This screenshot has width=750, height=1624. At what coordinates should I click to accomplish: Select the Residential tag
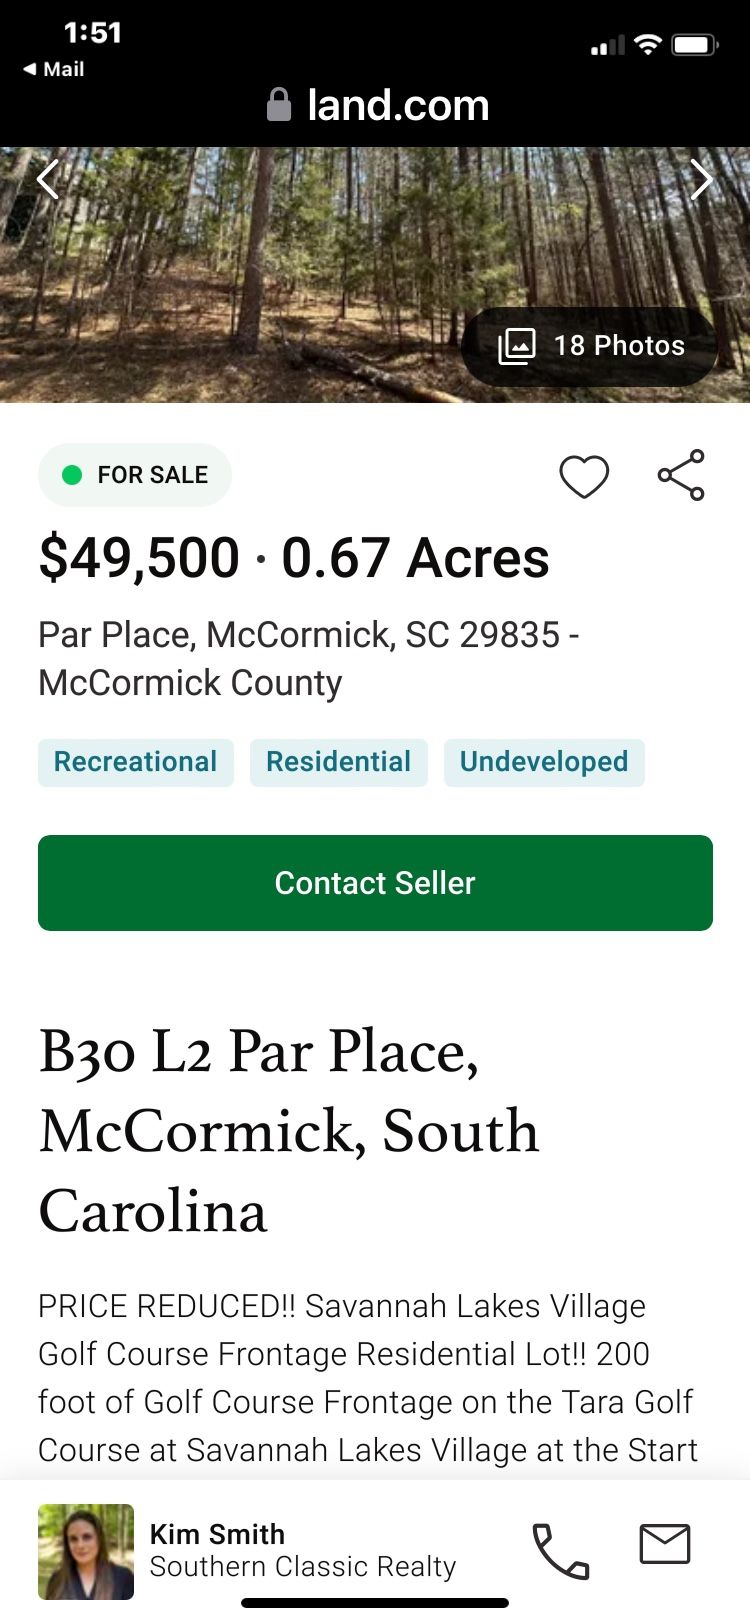click(339, 762)
